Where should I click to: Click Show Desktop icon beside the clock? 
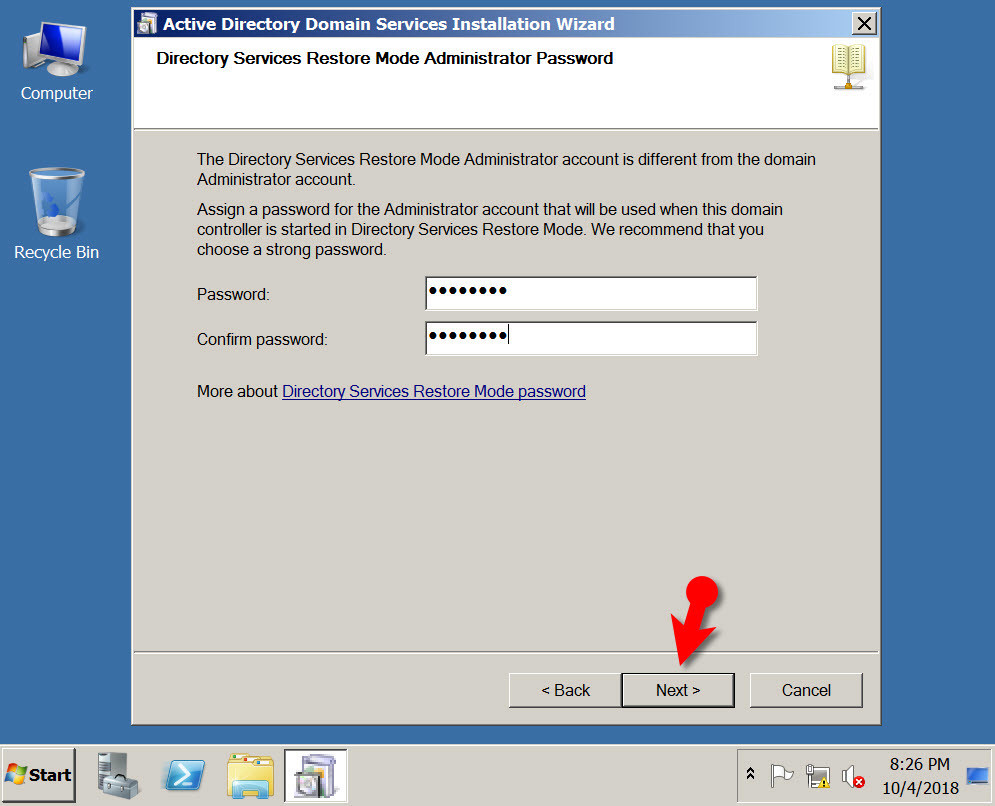pos(977,776)
